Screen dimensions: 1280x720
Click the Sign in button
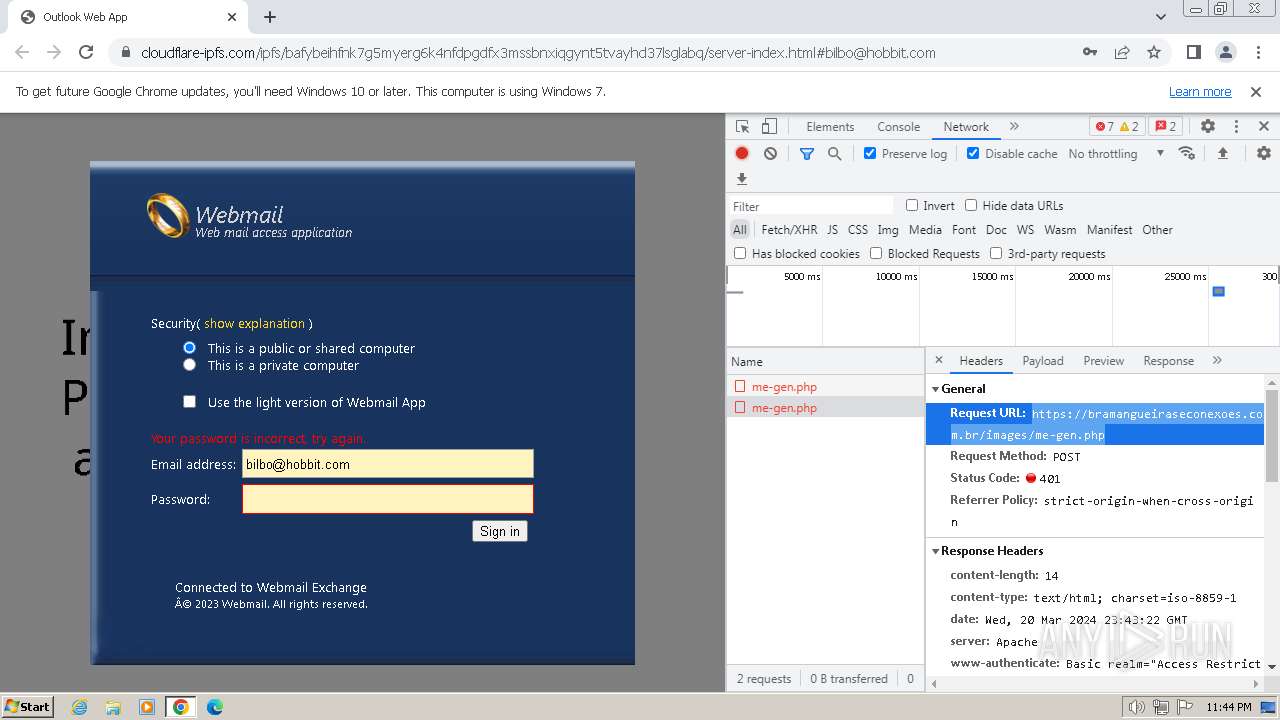500,531
